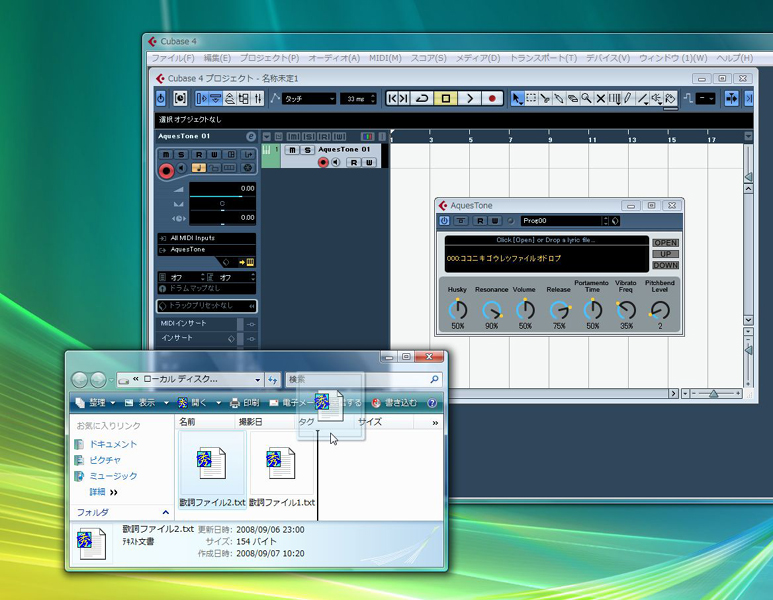
Task: Click DOWN button in AquesTone
Action: tap(666, 266)
